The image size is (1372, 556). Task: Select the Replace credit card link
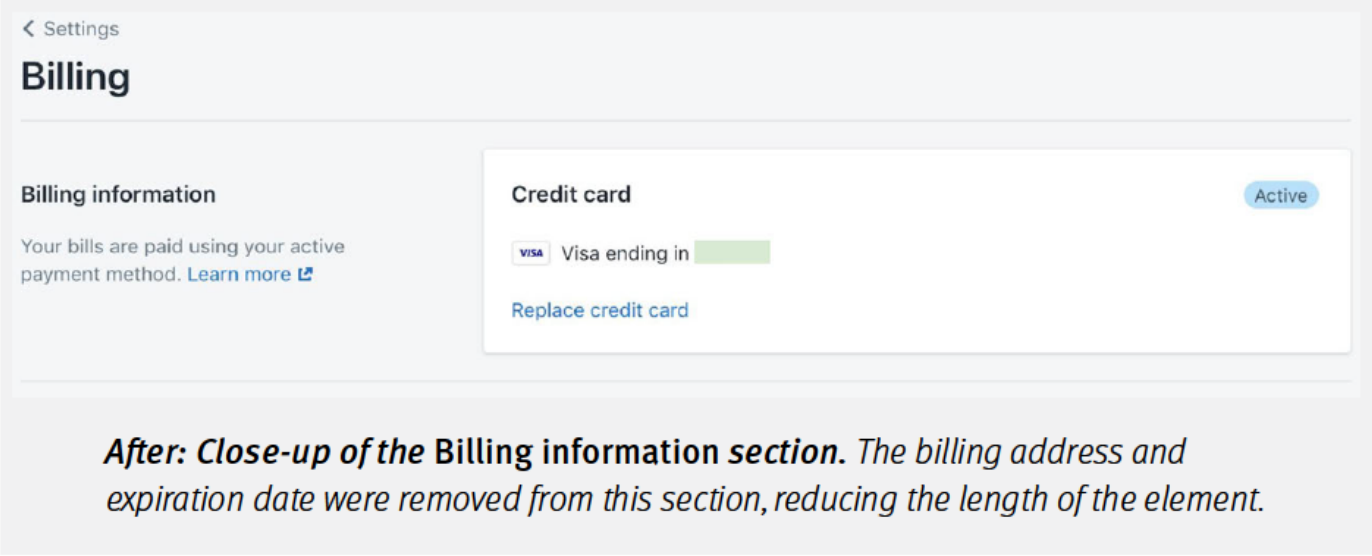click(600, 310)
